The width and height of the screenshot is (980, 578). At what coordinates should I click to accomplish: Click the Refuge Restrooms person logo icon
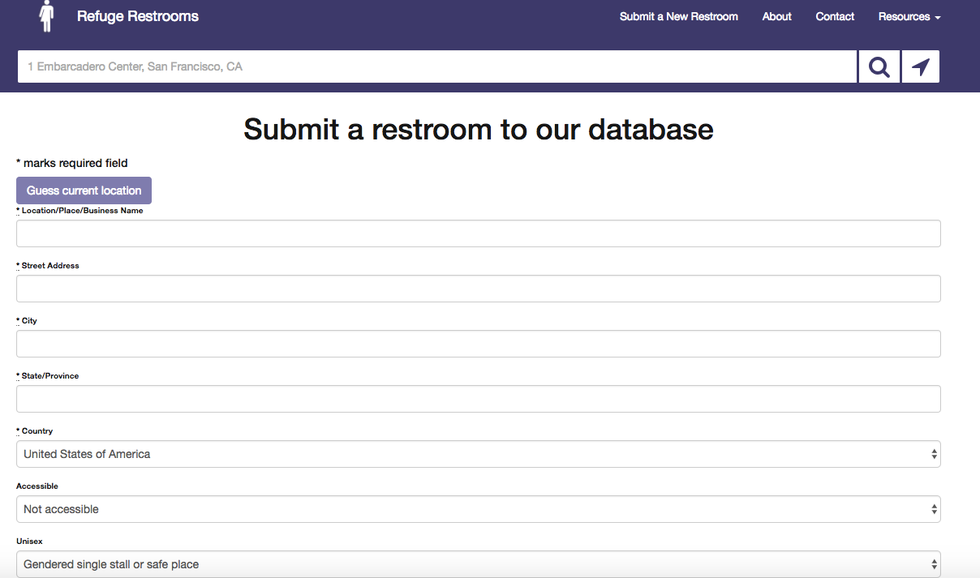pyautogui.click(x=46, y=16)
